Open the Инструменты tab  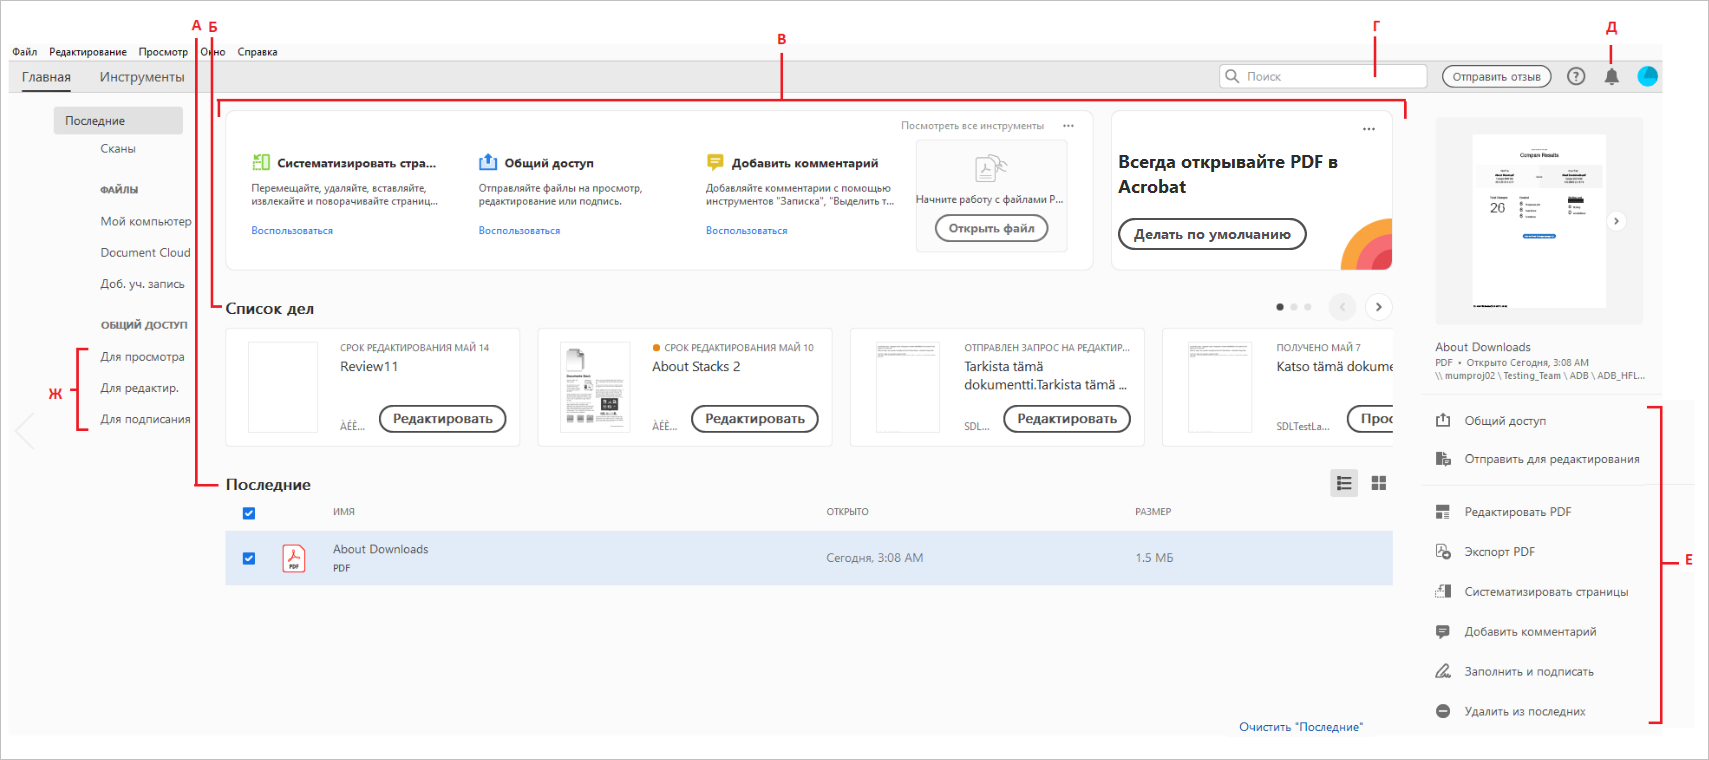point(142,77)
